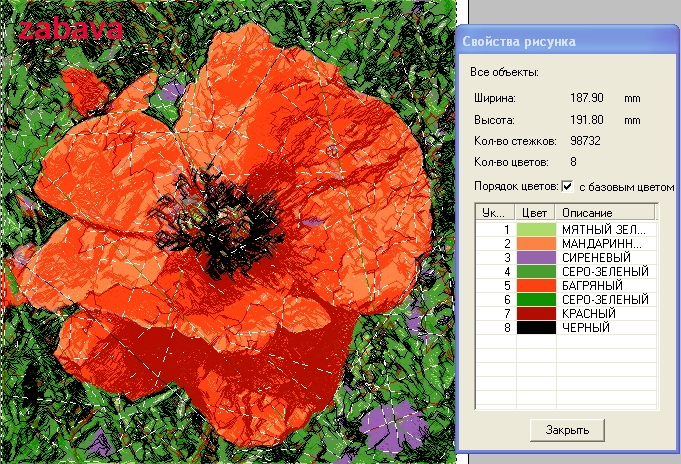The image size is (681, 464).
Task: Pick the dark red swatch in row 7
Action: (x=536, y=313)
